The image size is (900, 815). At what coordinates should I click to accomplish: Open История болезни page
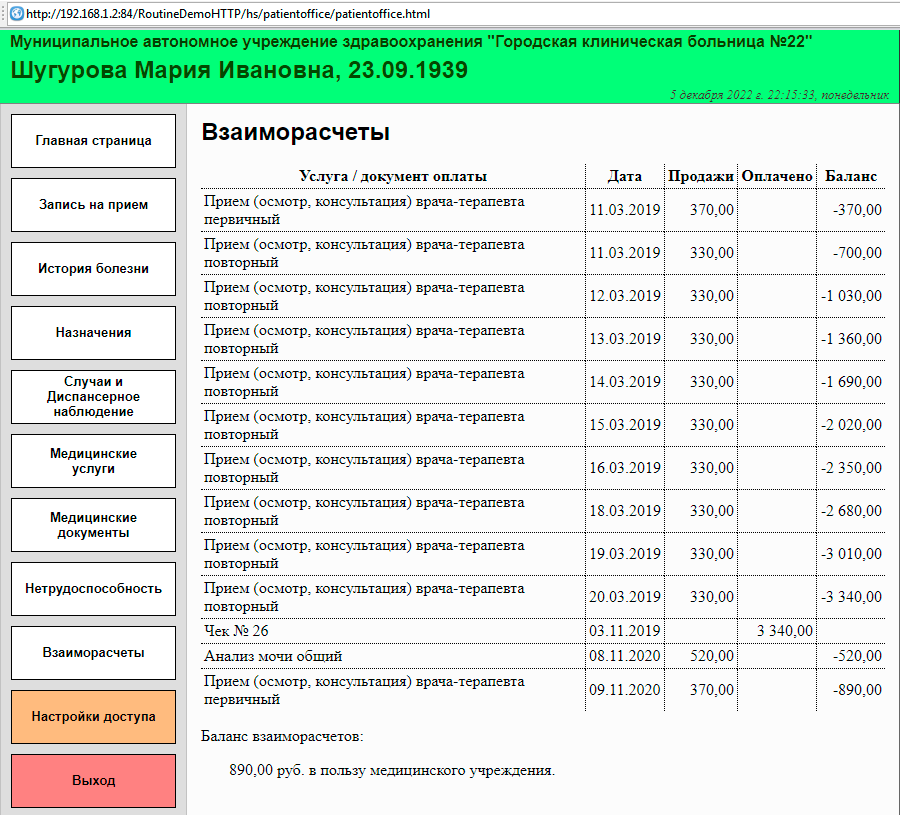(x=93, y=269)
